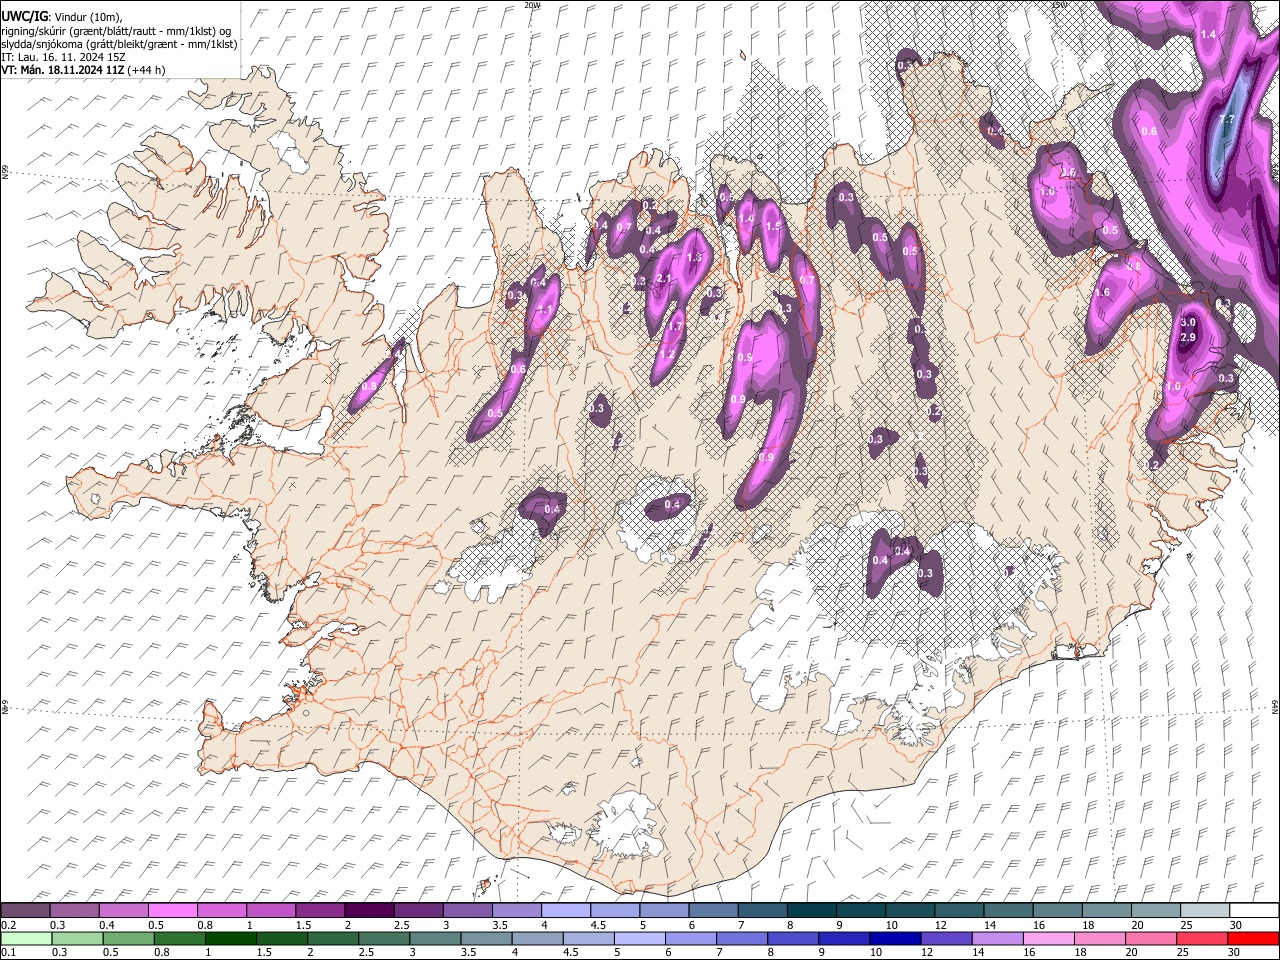Click the bright pink 0.5–0.8 swatch, top scale

click(173, 911)
